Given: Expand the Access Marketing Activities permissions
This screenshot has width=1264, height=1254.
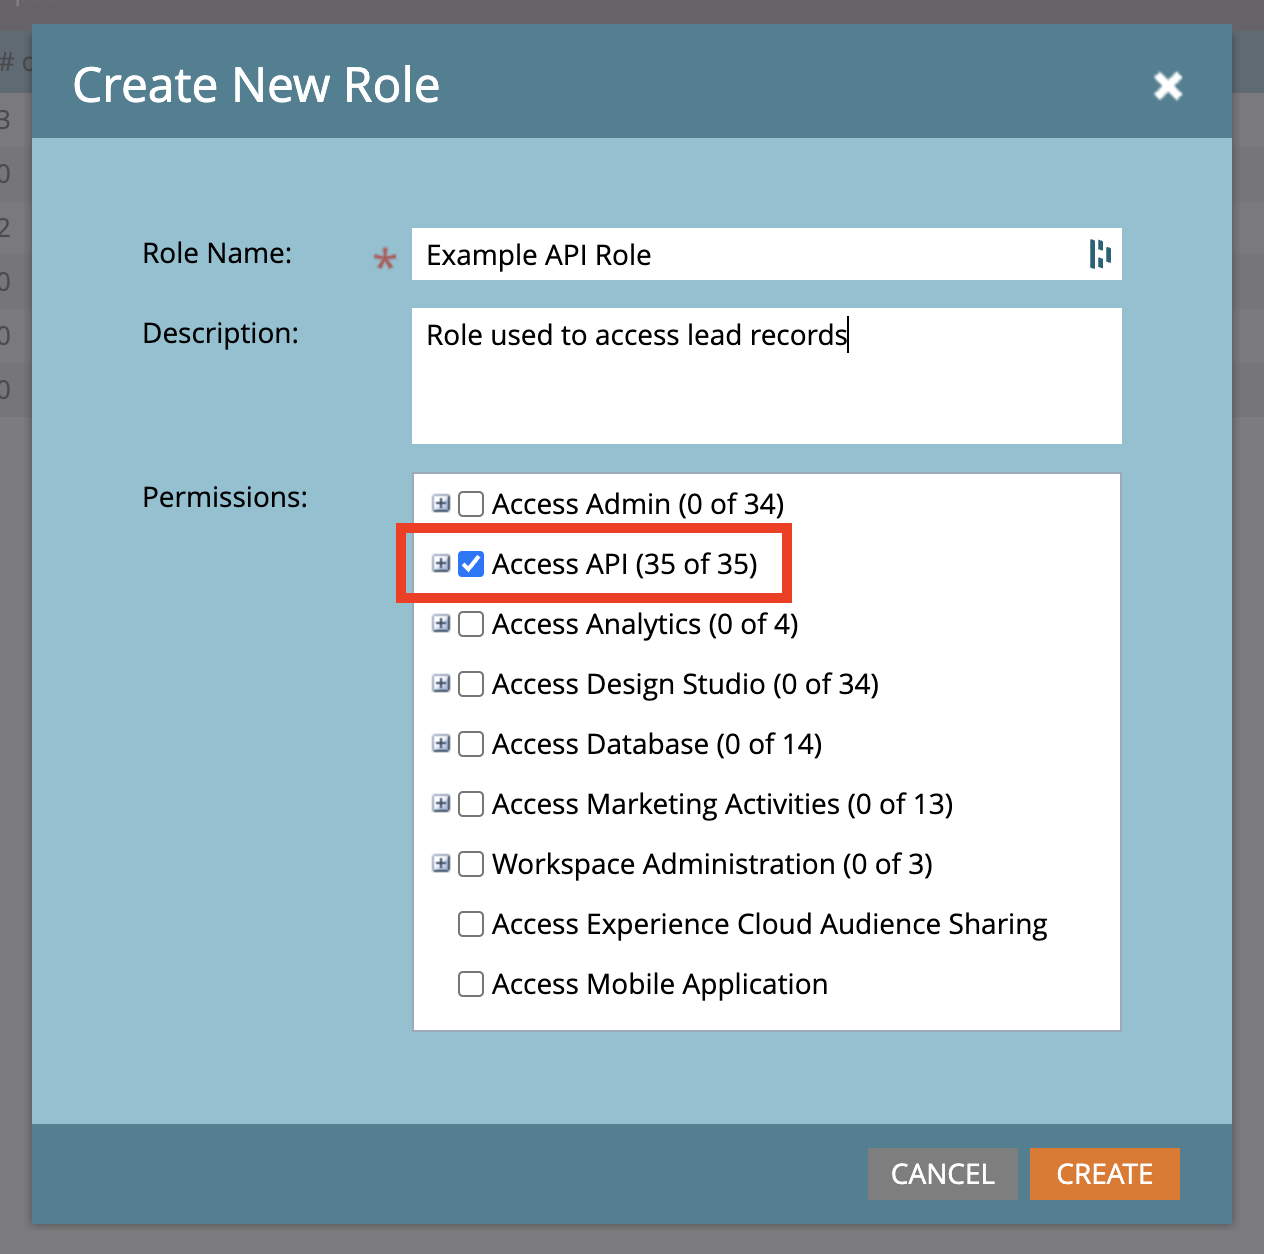Looking at the screenshot, I should pyautogui.click(x=441, y=803).
